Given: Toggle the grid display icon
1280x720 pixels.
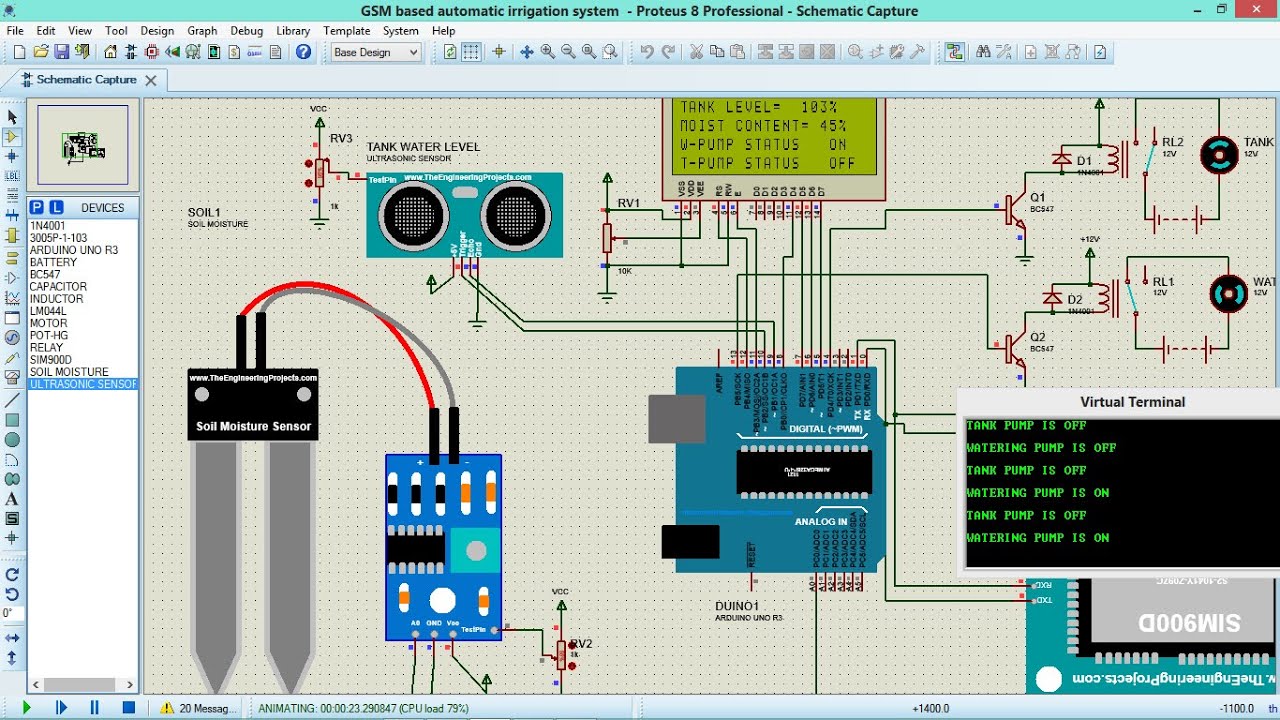Looking at the screenshot, I should click(471, 52).
